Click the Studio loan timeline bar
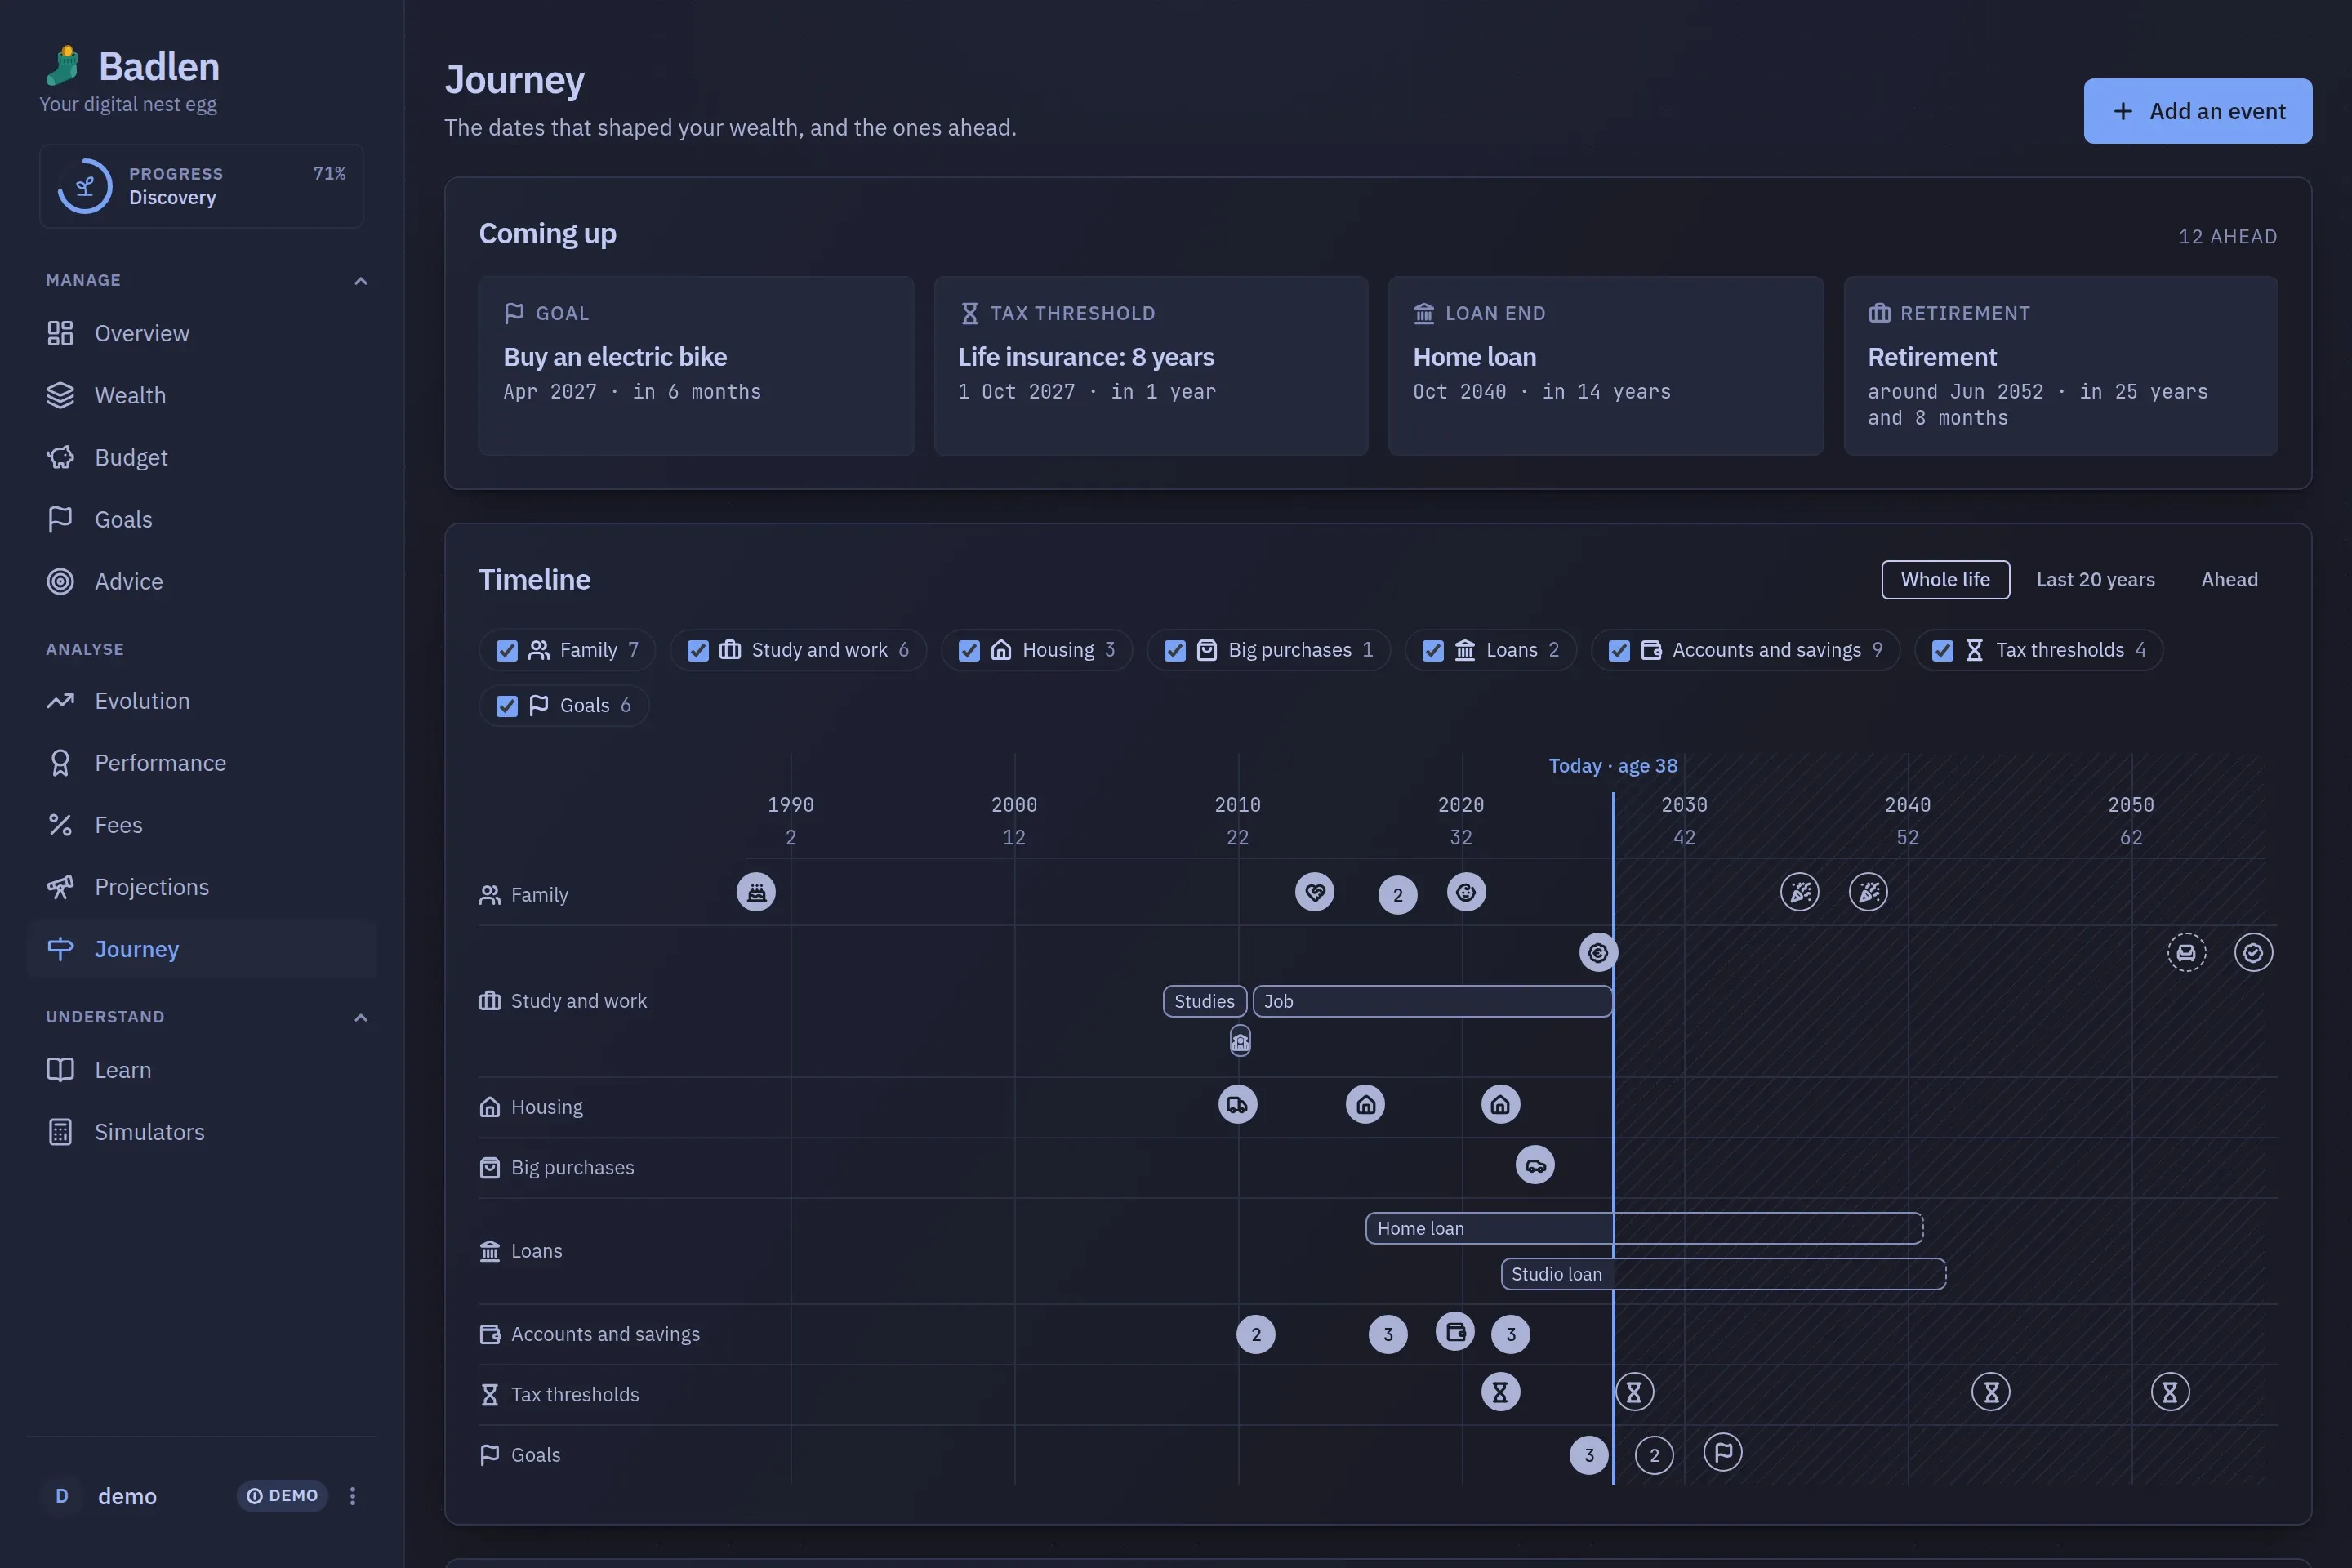 (x=1723, y=1274)
